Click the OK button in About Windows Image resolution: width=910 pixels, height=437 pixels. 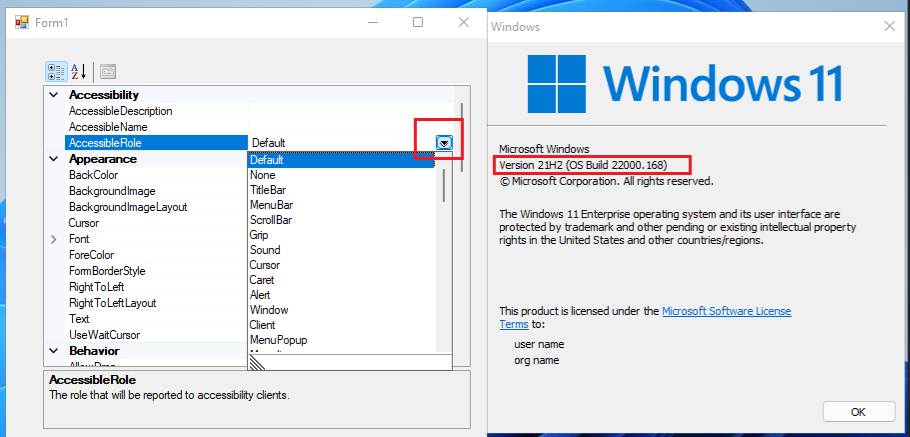coord(858,412)
